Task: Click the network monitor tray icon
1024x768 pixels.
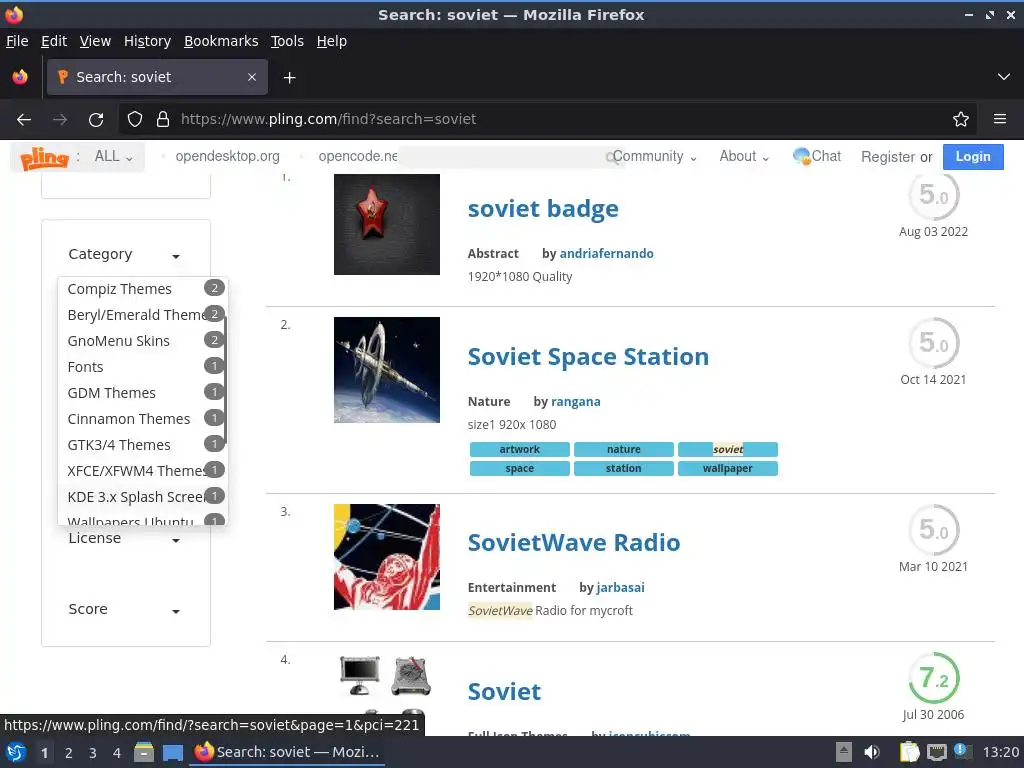Action: pyautogui.click(x=936, y=752)
